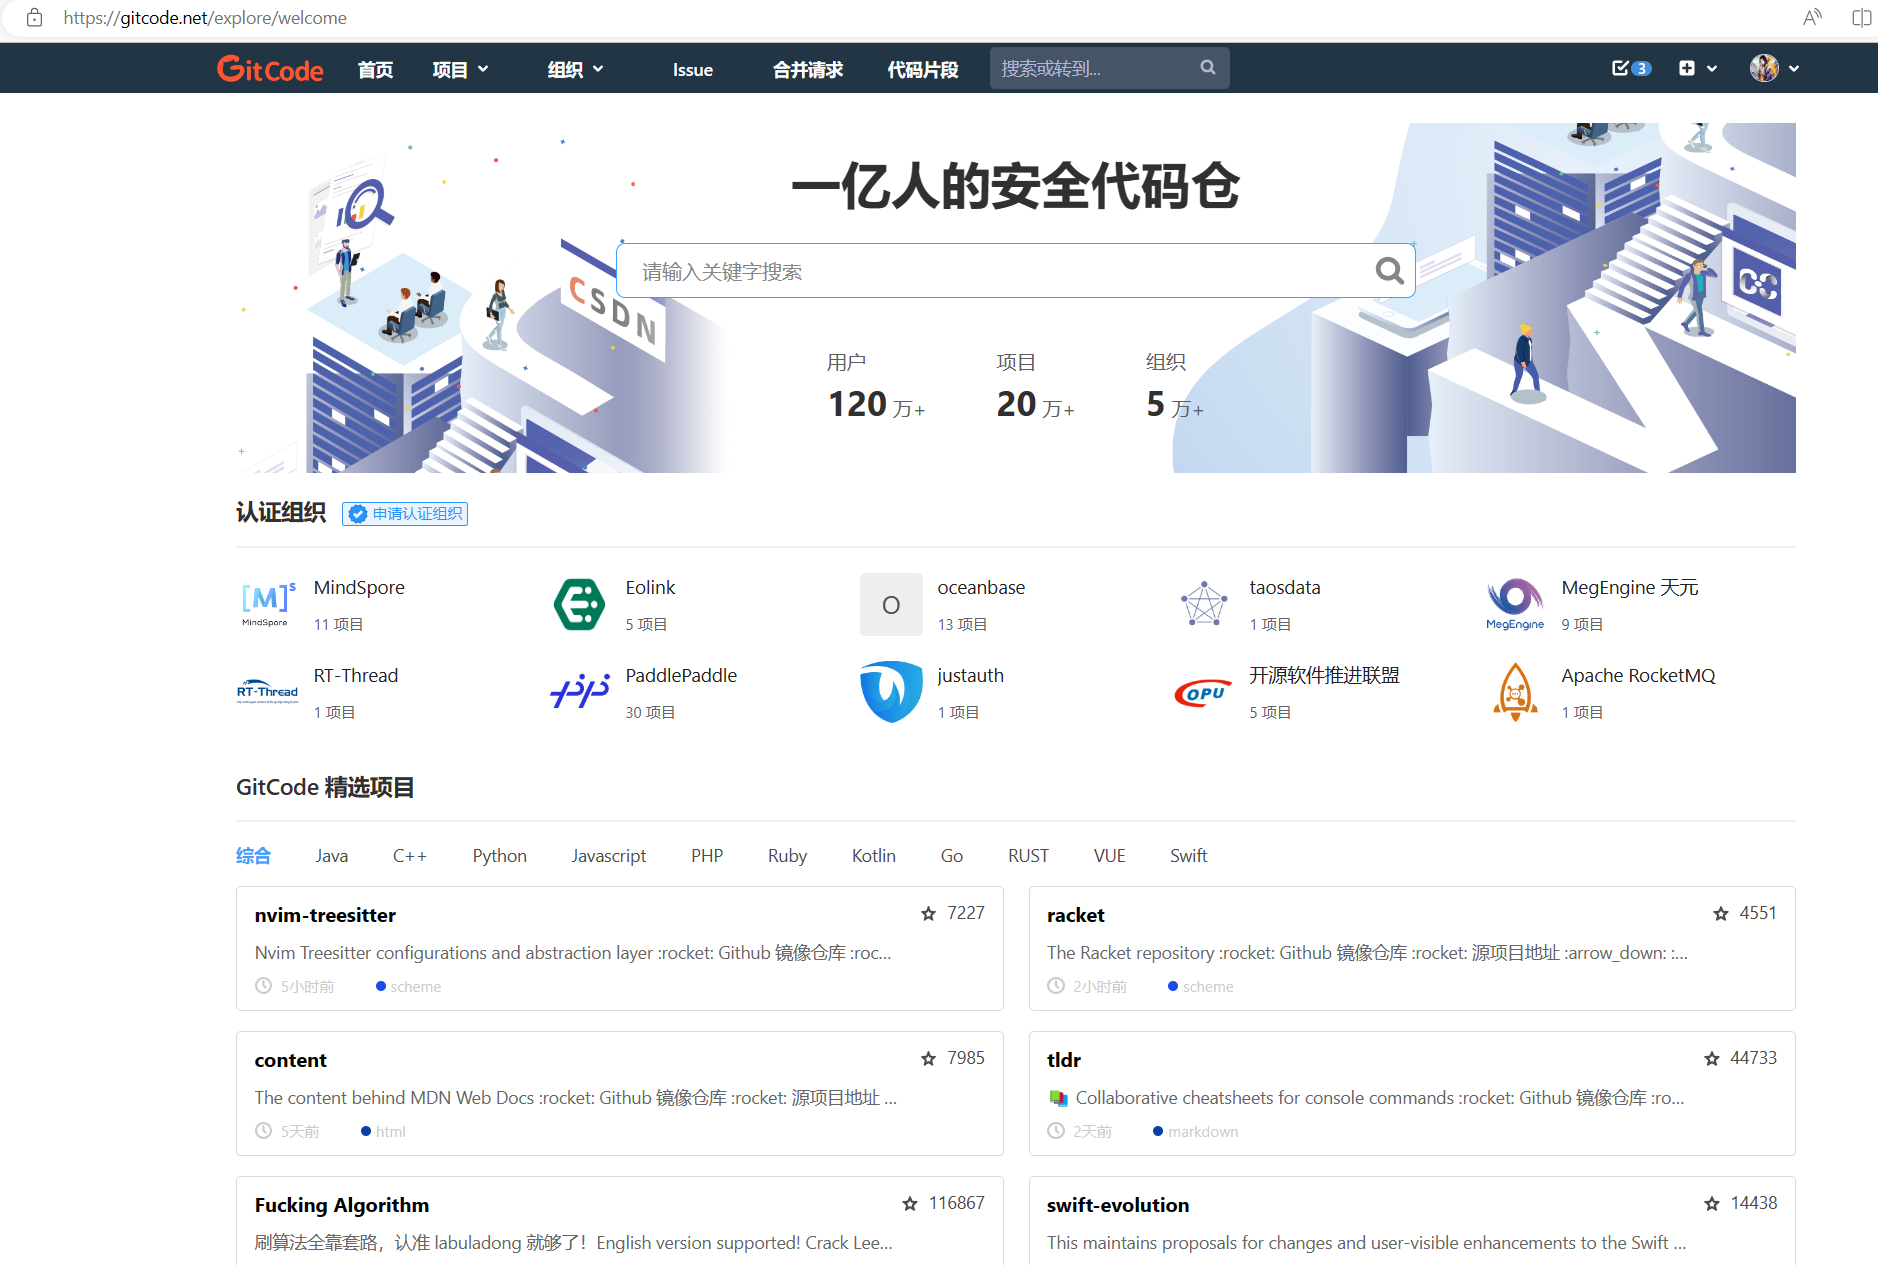Star the Fucking Algorithm project
The image size is (1878, 1265).
910,1203
